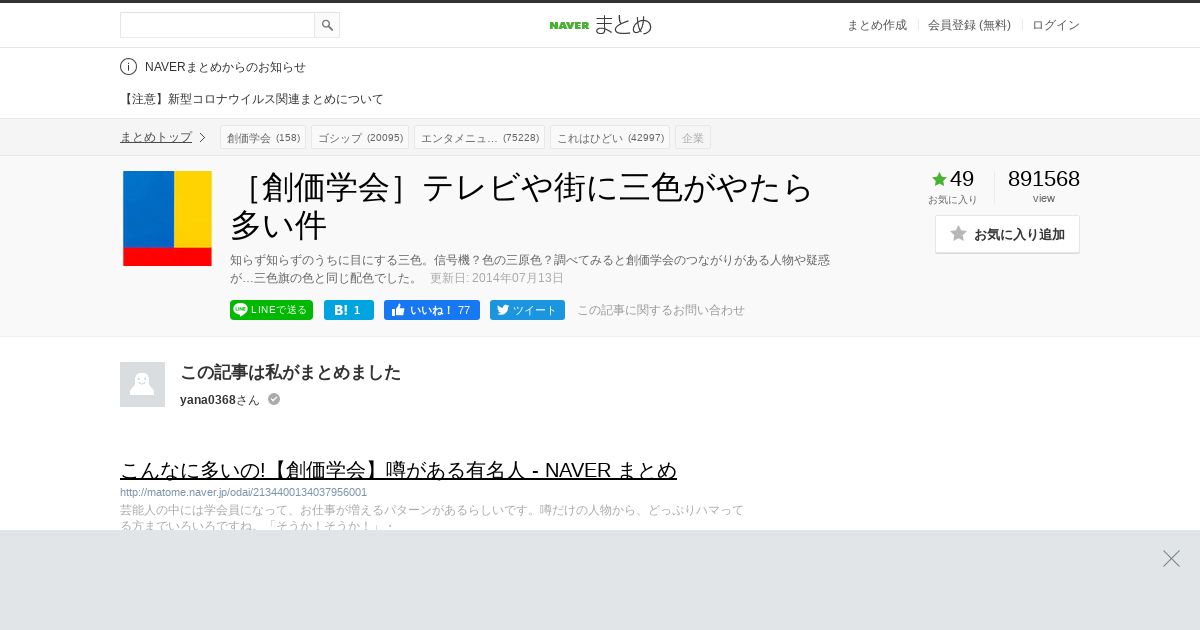Screen dimensions: 1200x630
Task: Share via LINEで送る button
Action: point(271,310)
